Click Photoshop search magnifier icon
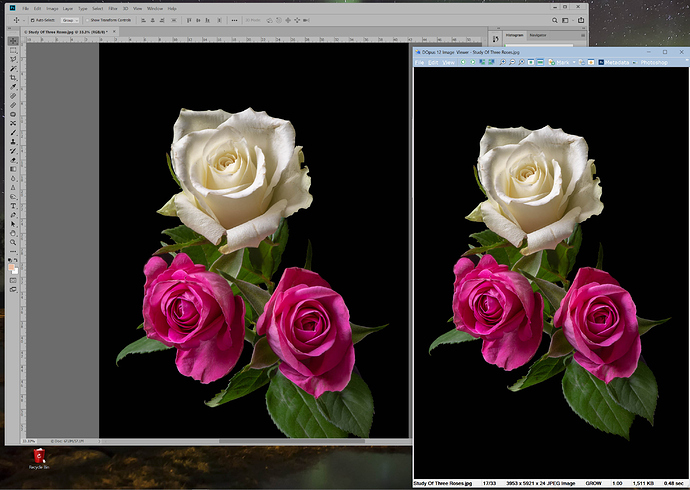The width and height of the screenshot is (690, 490). (x=555, y=20)
